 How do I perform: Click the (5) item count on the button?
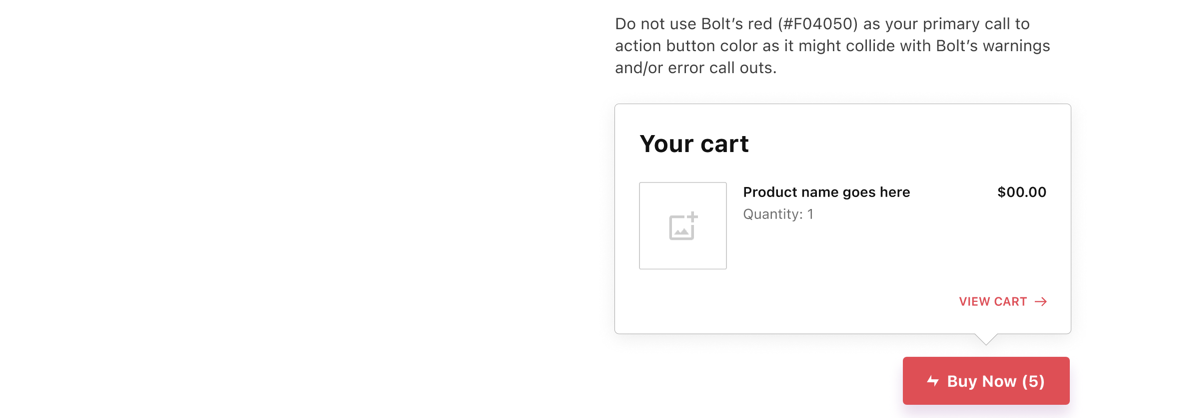point(1033,381)
